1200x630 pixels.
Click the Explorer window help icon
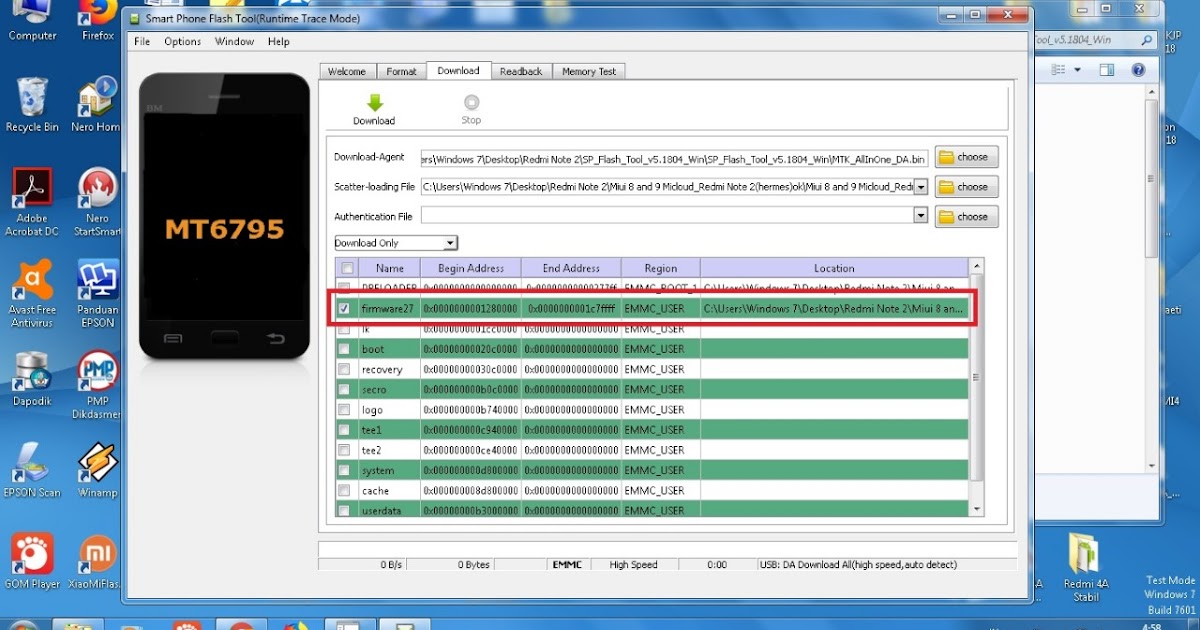click(x=1138, y=70)
